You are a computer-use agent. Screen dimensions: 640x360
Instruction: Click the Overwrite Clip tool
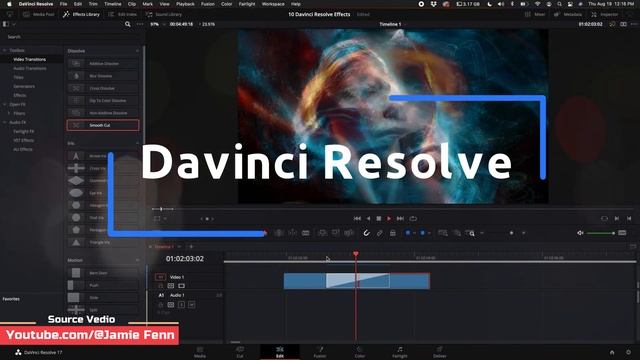336,233
